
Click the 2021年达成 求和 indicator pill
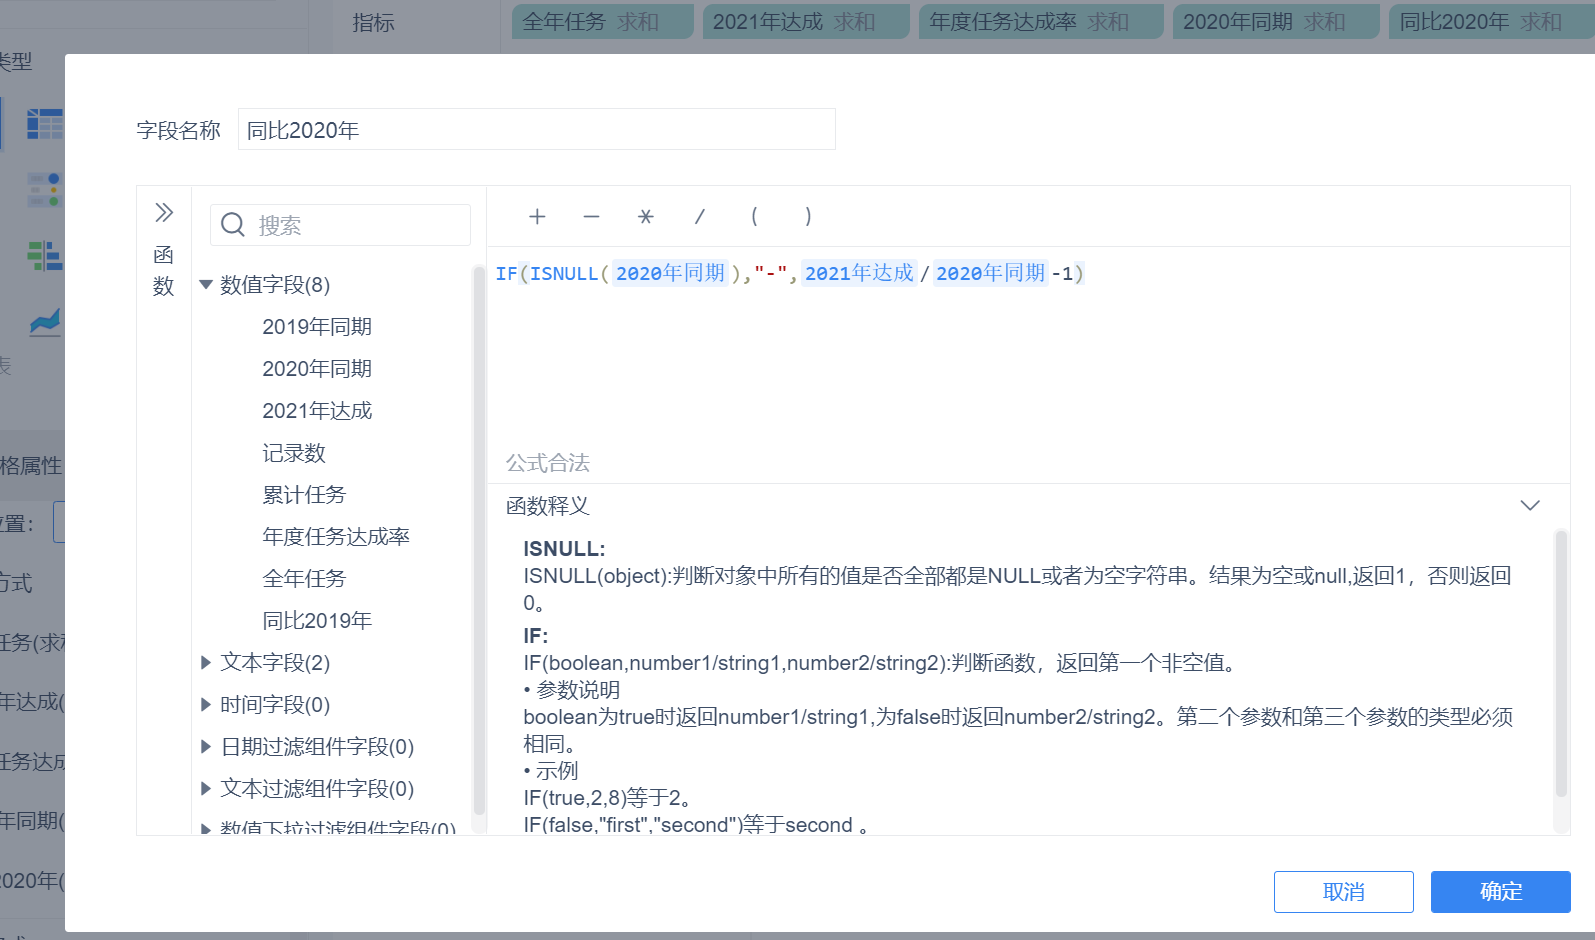[x=806, y=22]
